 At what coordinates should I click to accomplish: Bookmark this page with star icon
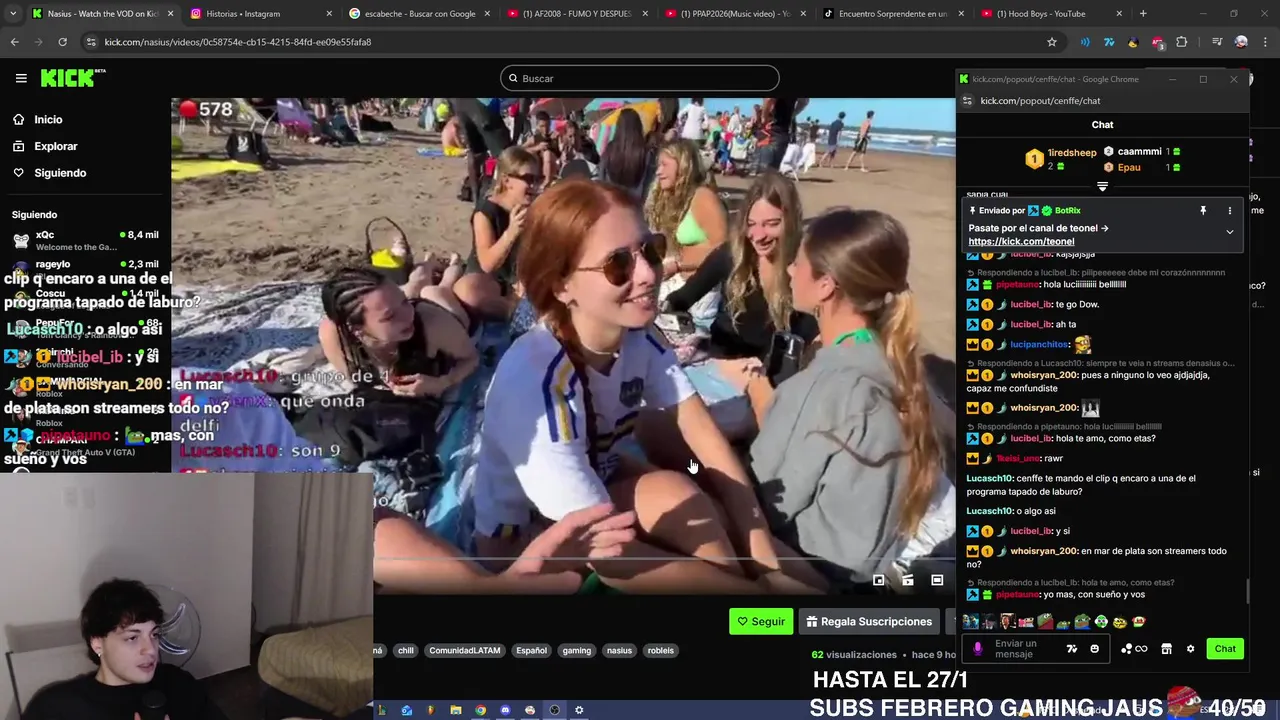[x=1052, y=42]
